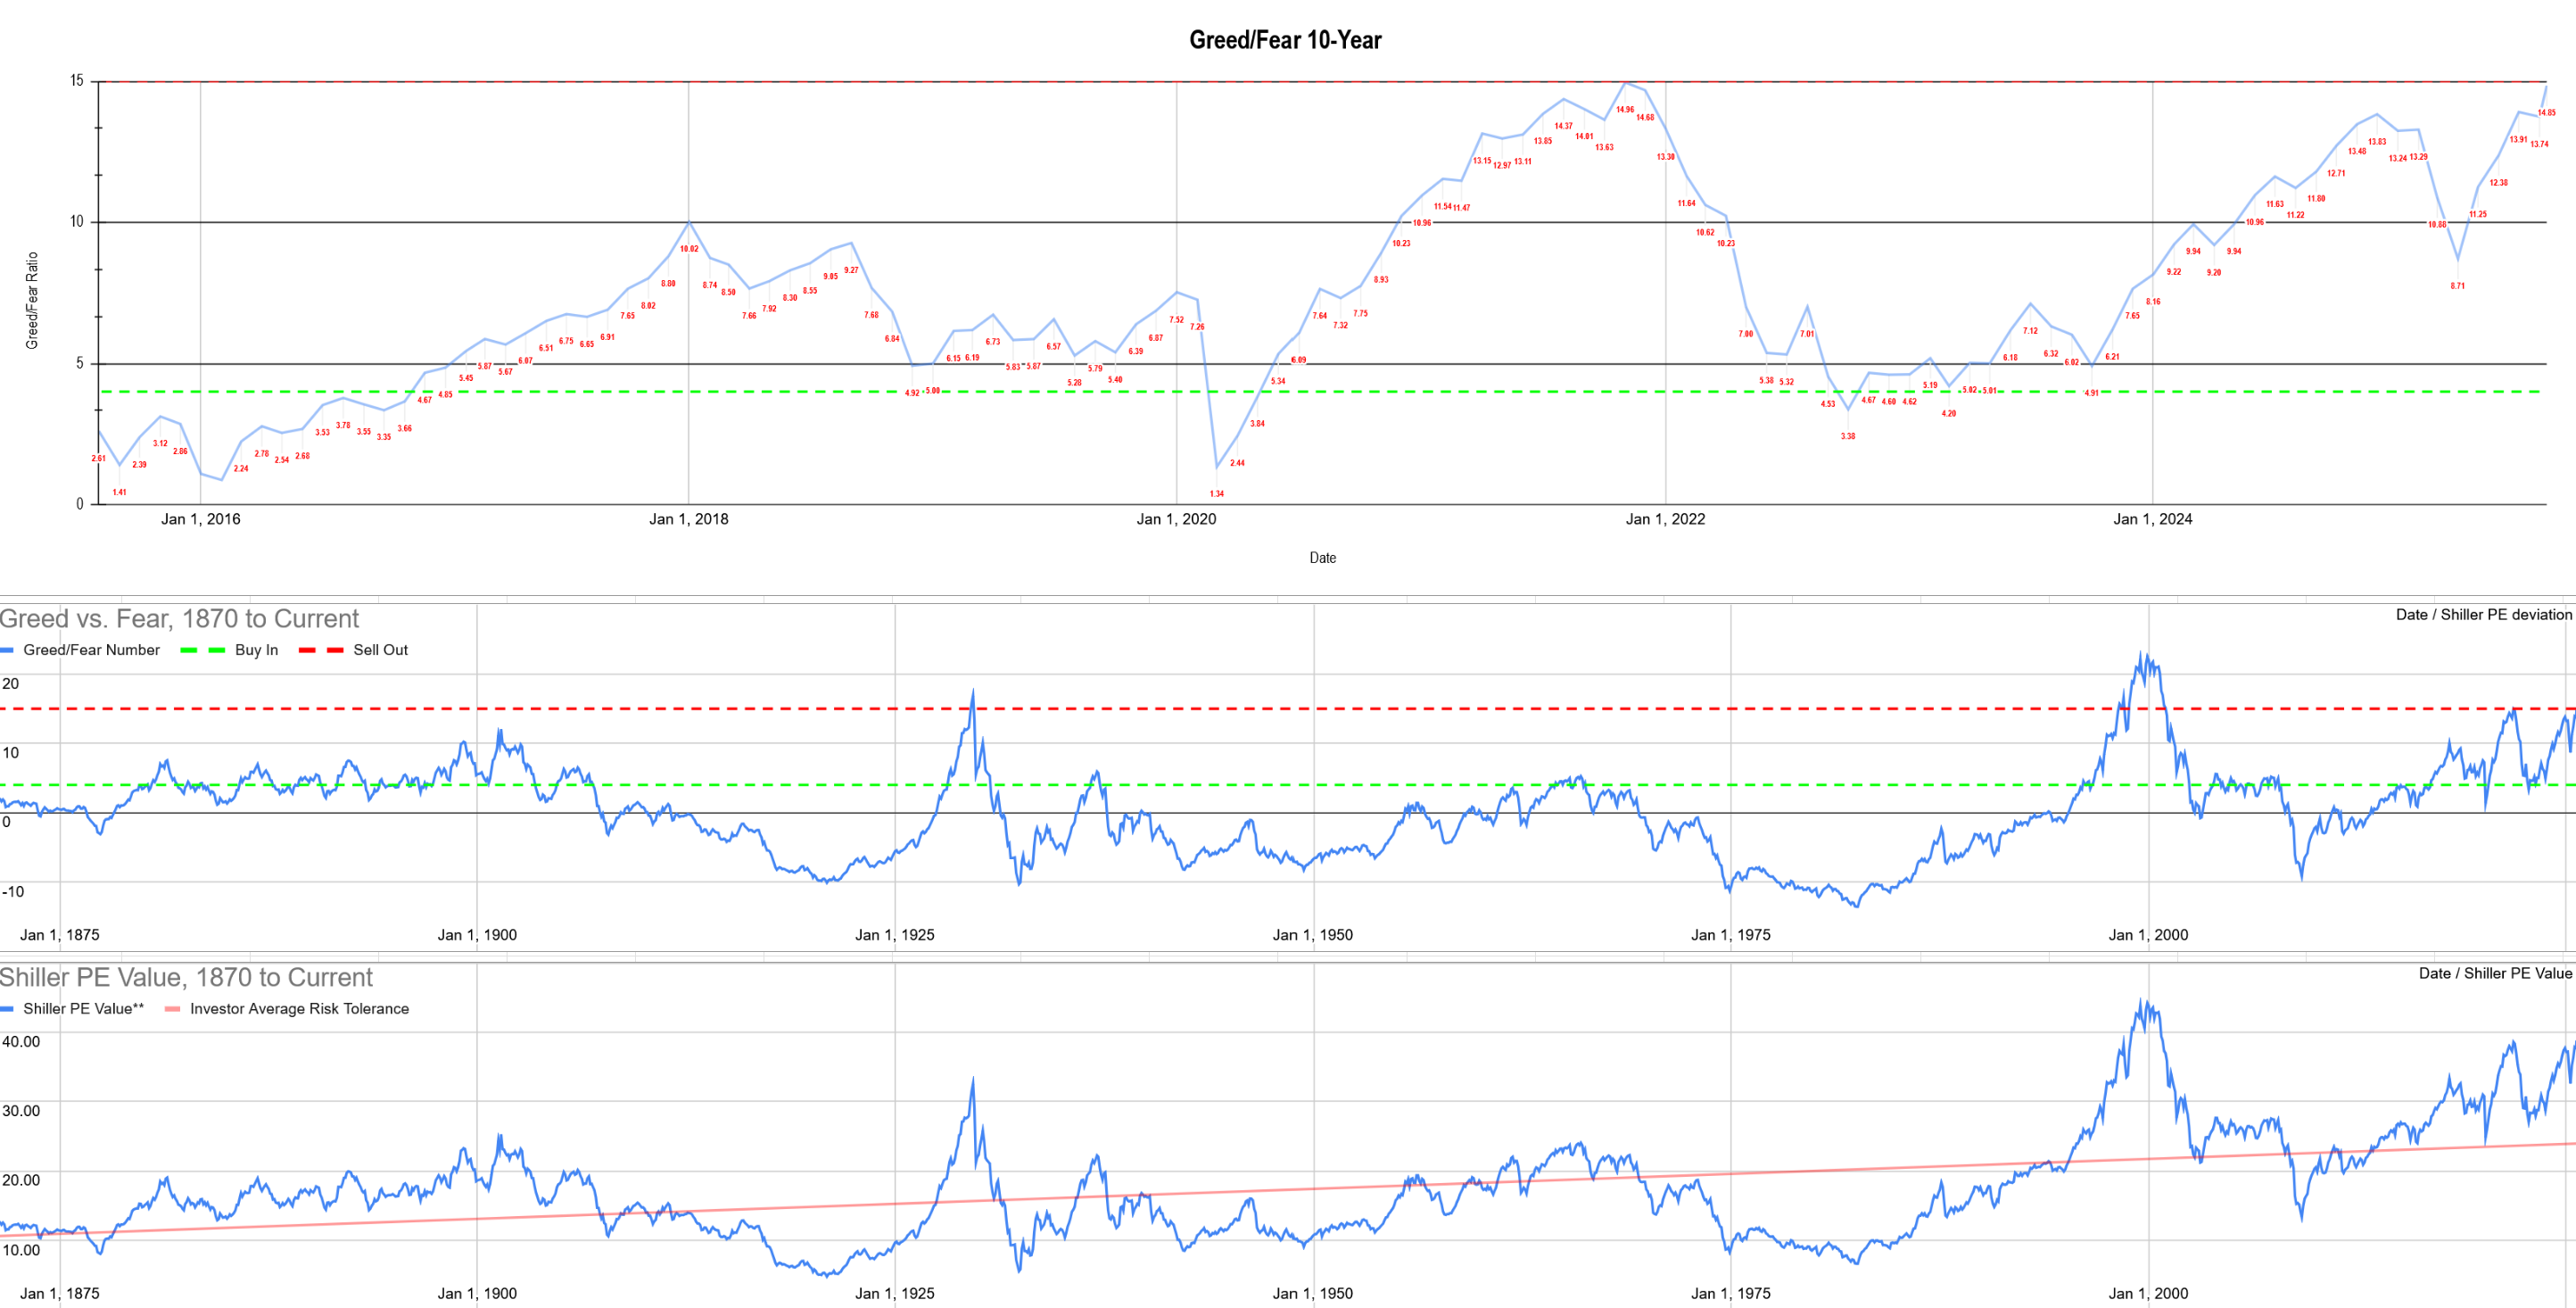Click the 'Jan 1, 2020' axis label
The width and height of the screenshot is (2576, 1308).
(1176, 519)
